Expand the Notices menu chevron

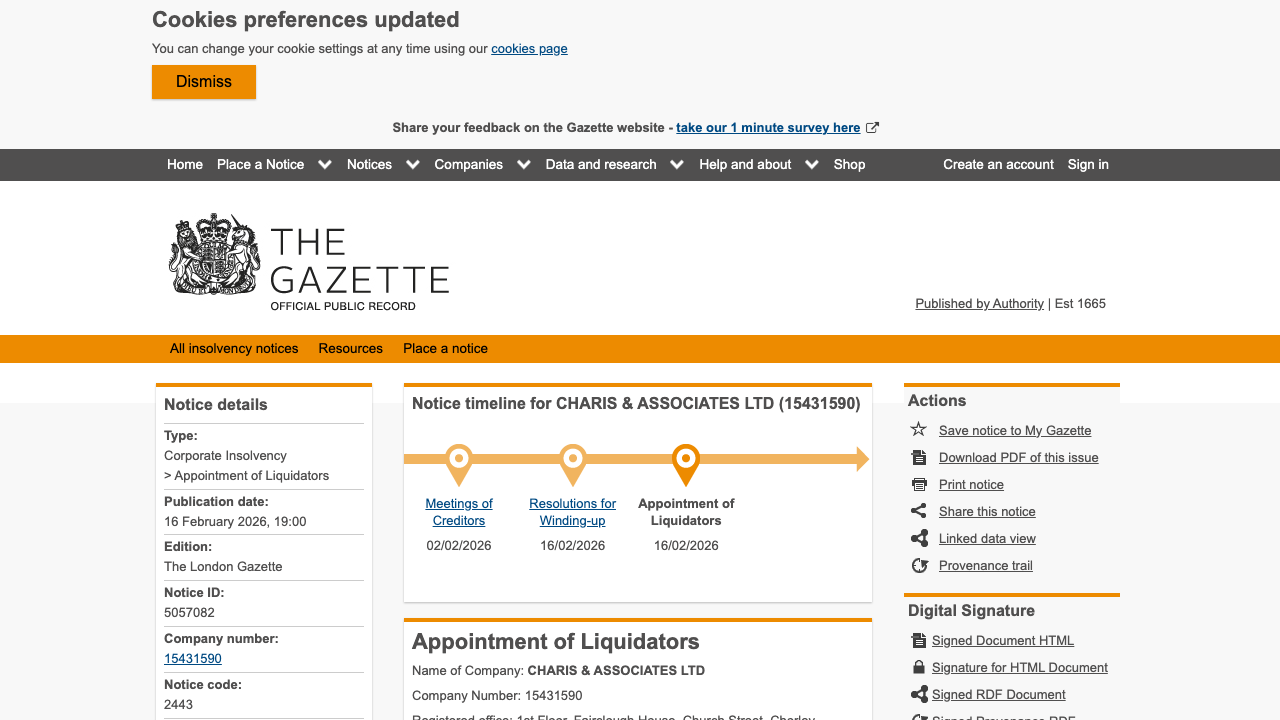pos(413,165)
